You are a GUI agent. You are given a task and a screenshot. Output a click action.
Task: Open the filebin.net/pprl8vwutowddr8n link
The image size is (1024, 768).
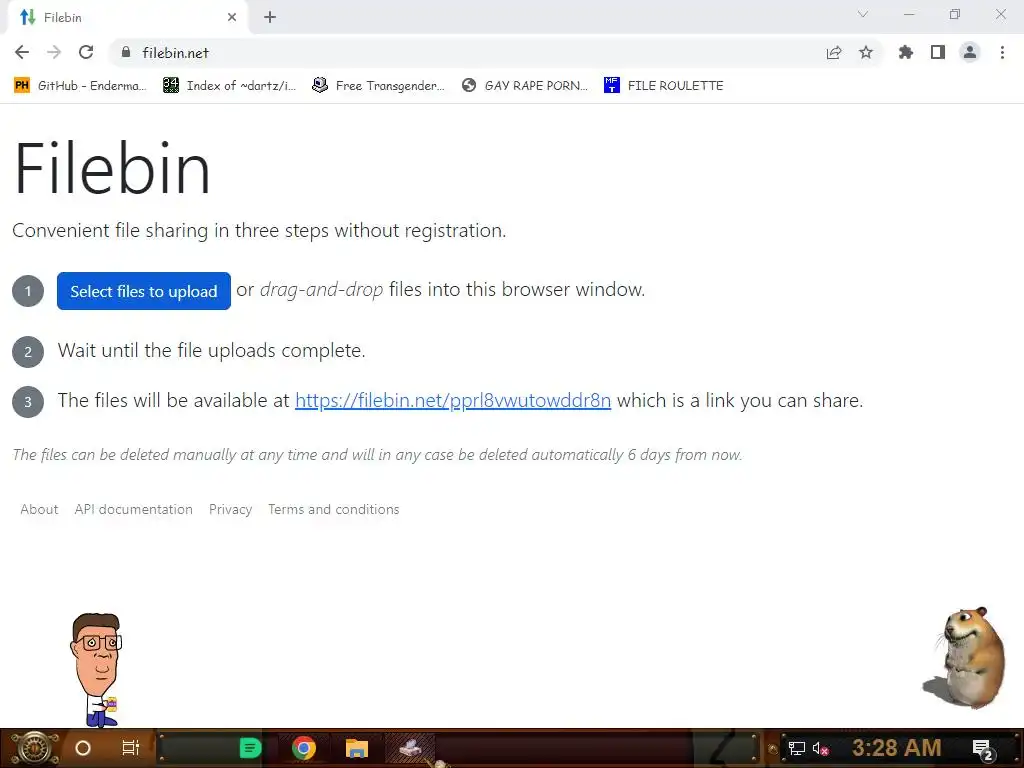click(x=453, y=400)
